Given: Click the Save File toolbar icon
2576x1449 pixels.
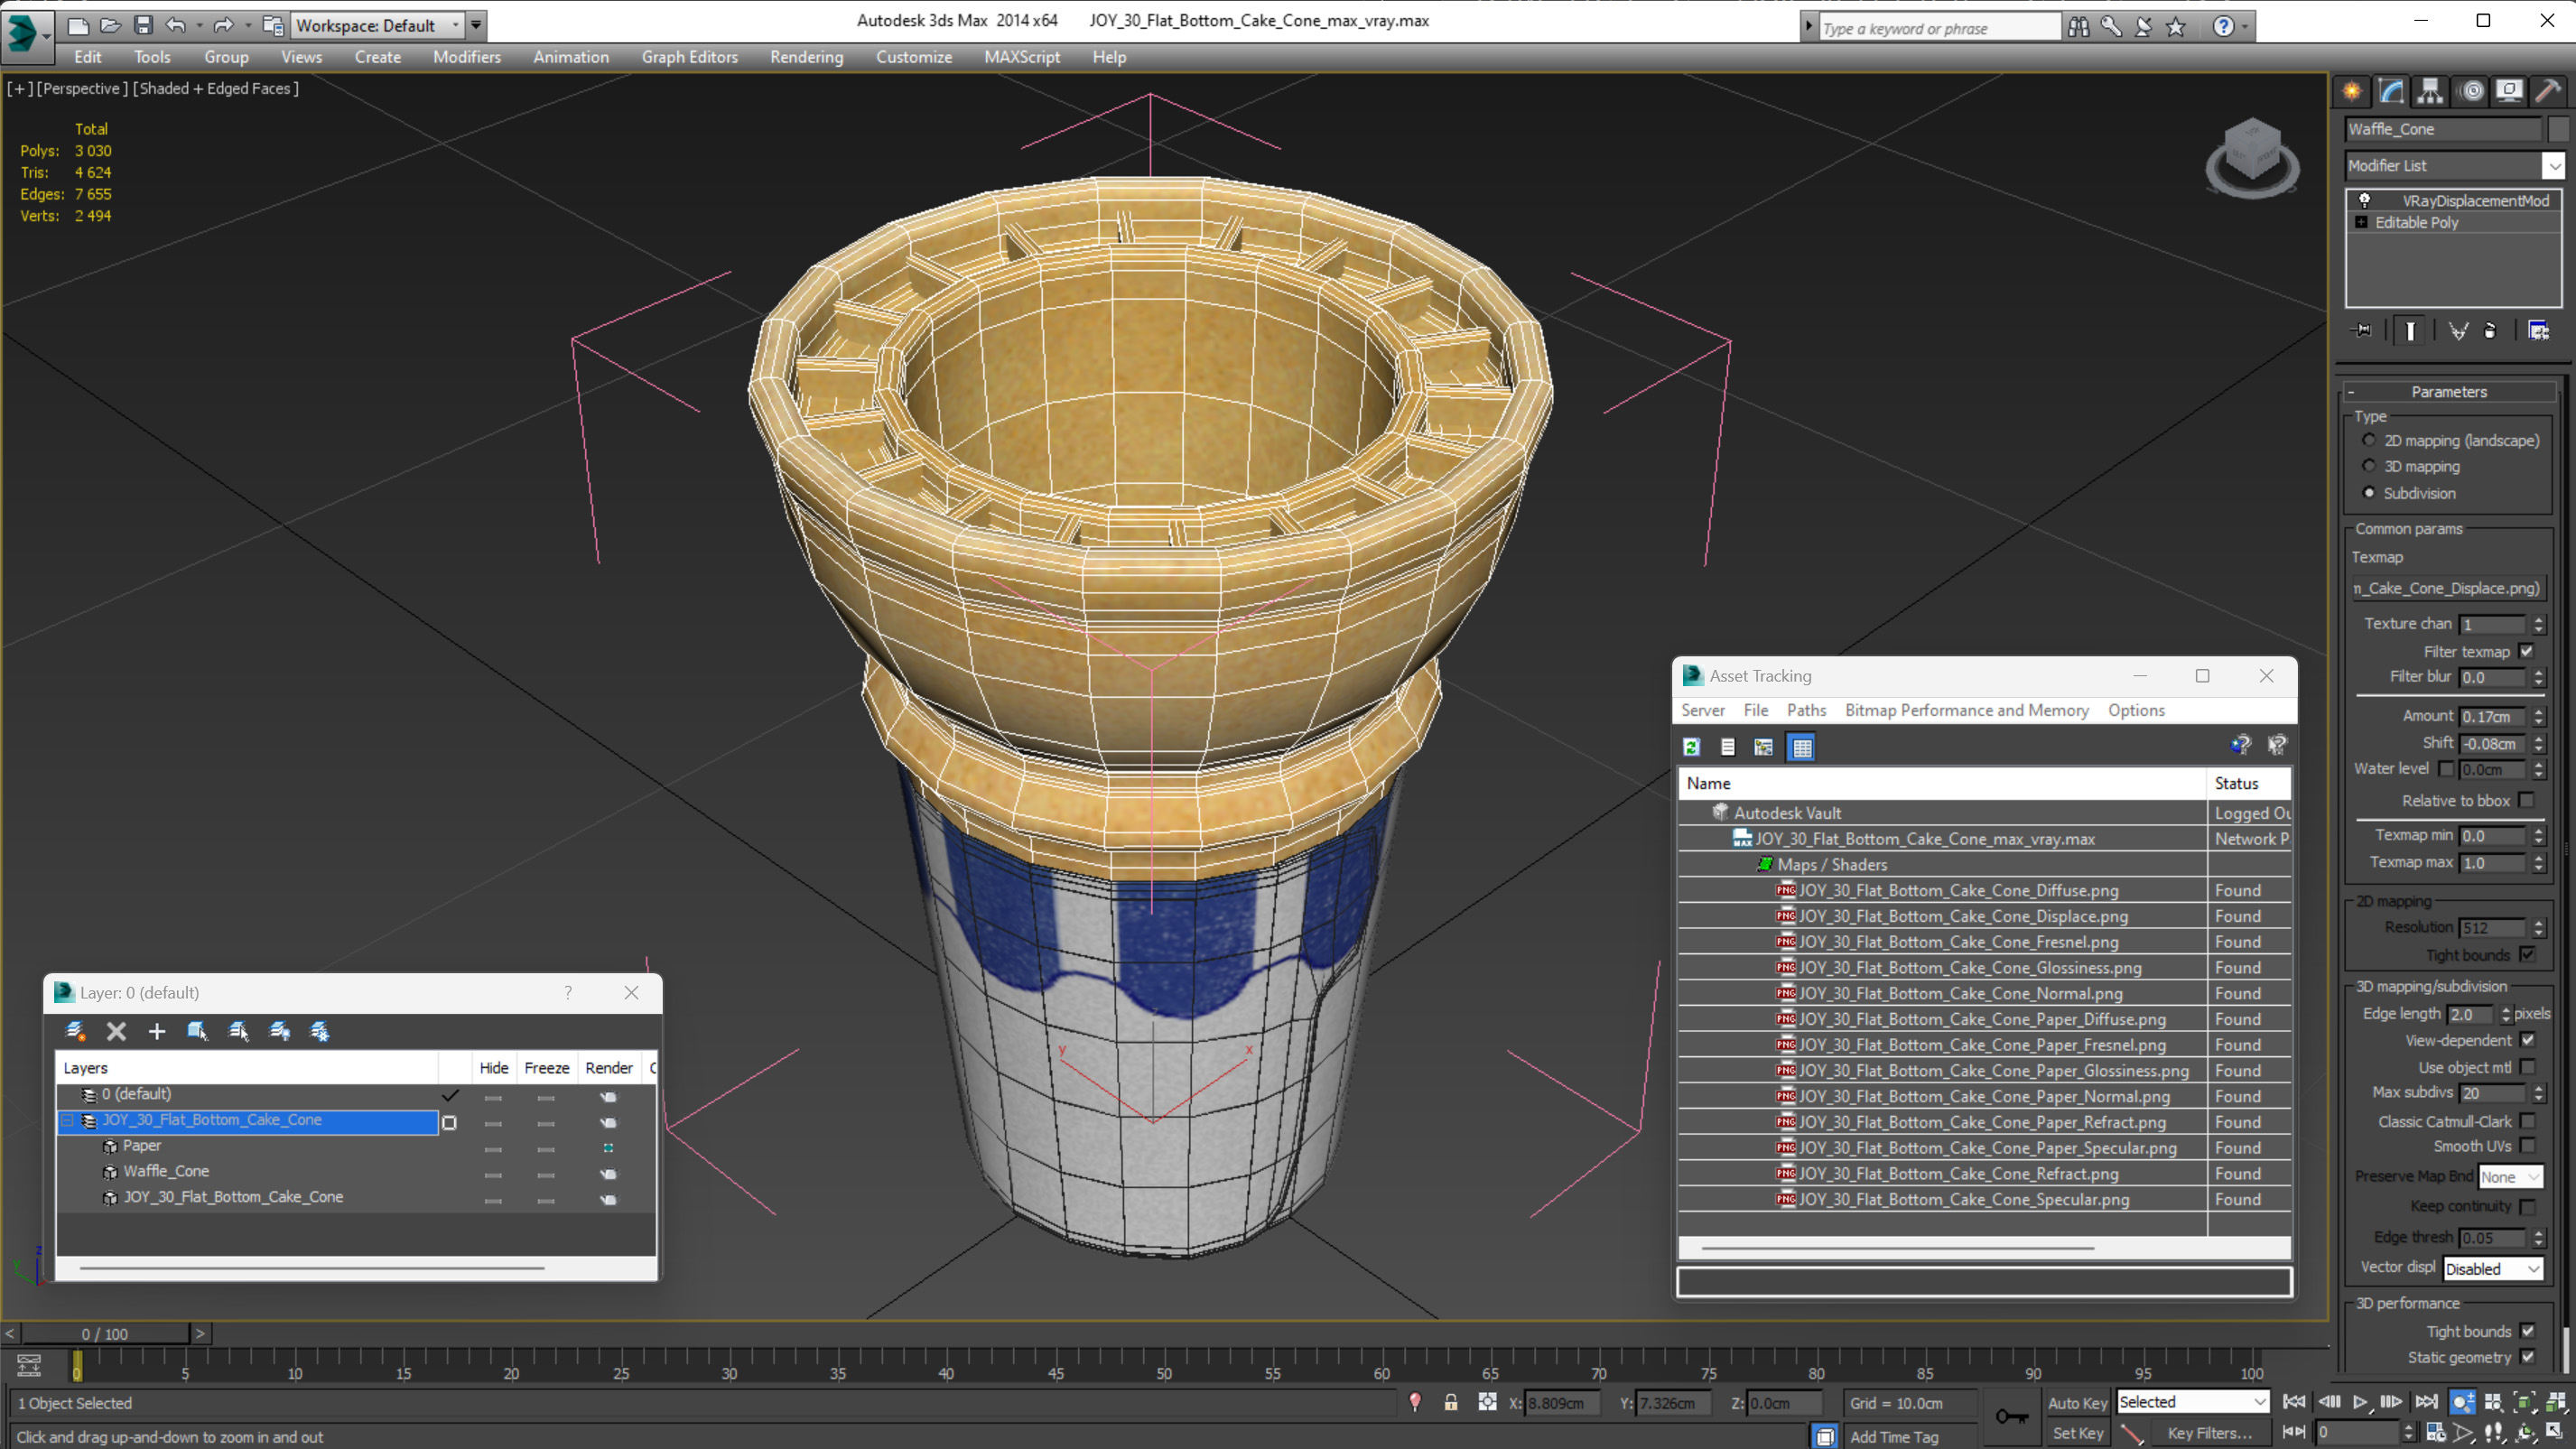Looking at the screenshot, I should (x=143, y=25).
